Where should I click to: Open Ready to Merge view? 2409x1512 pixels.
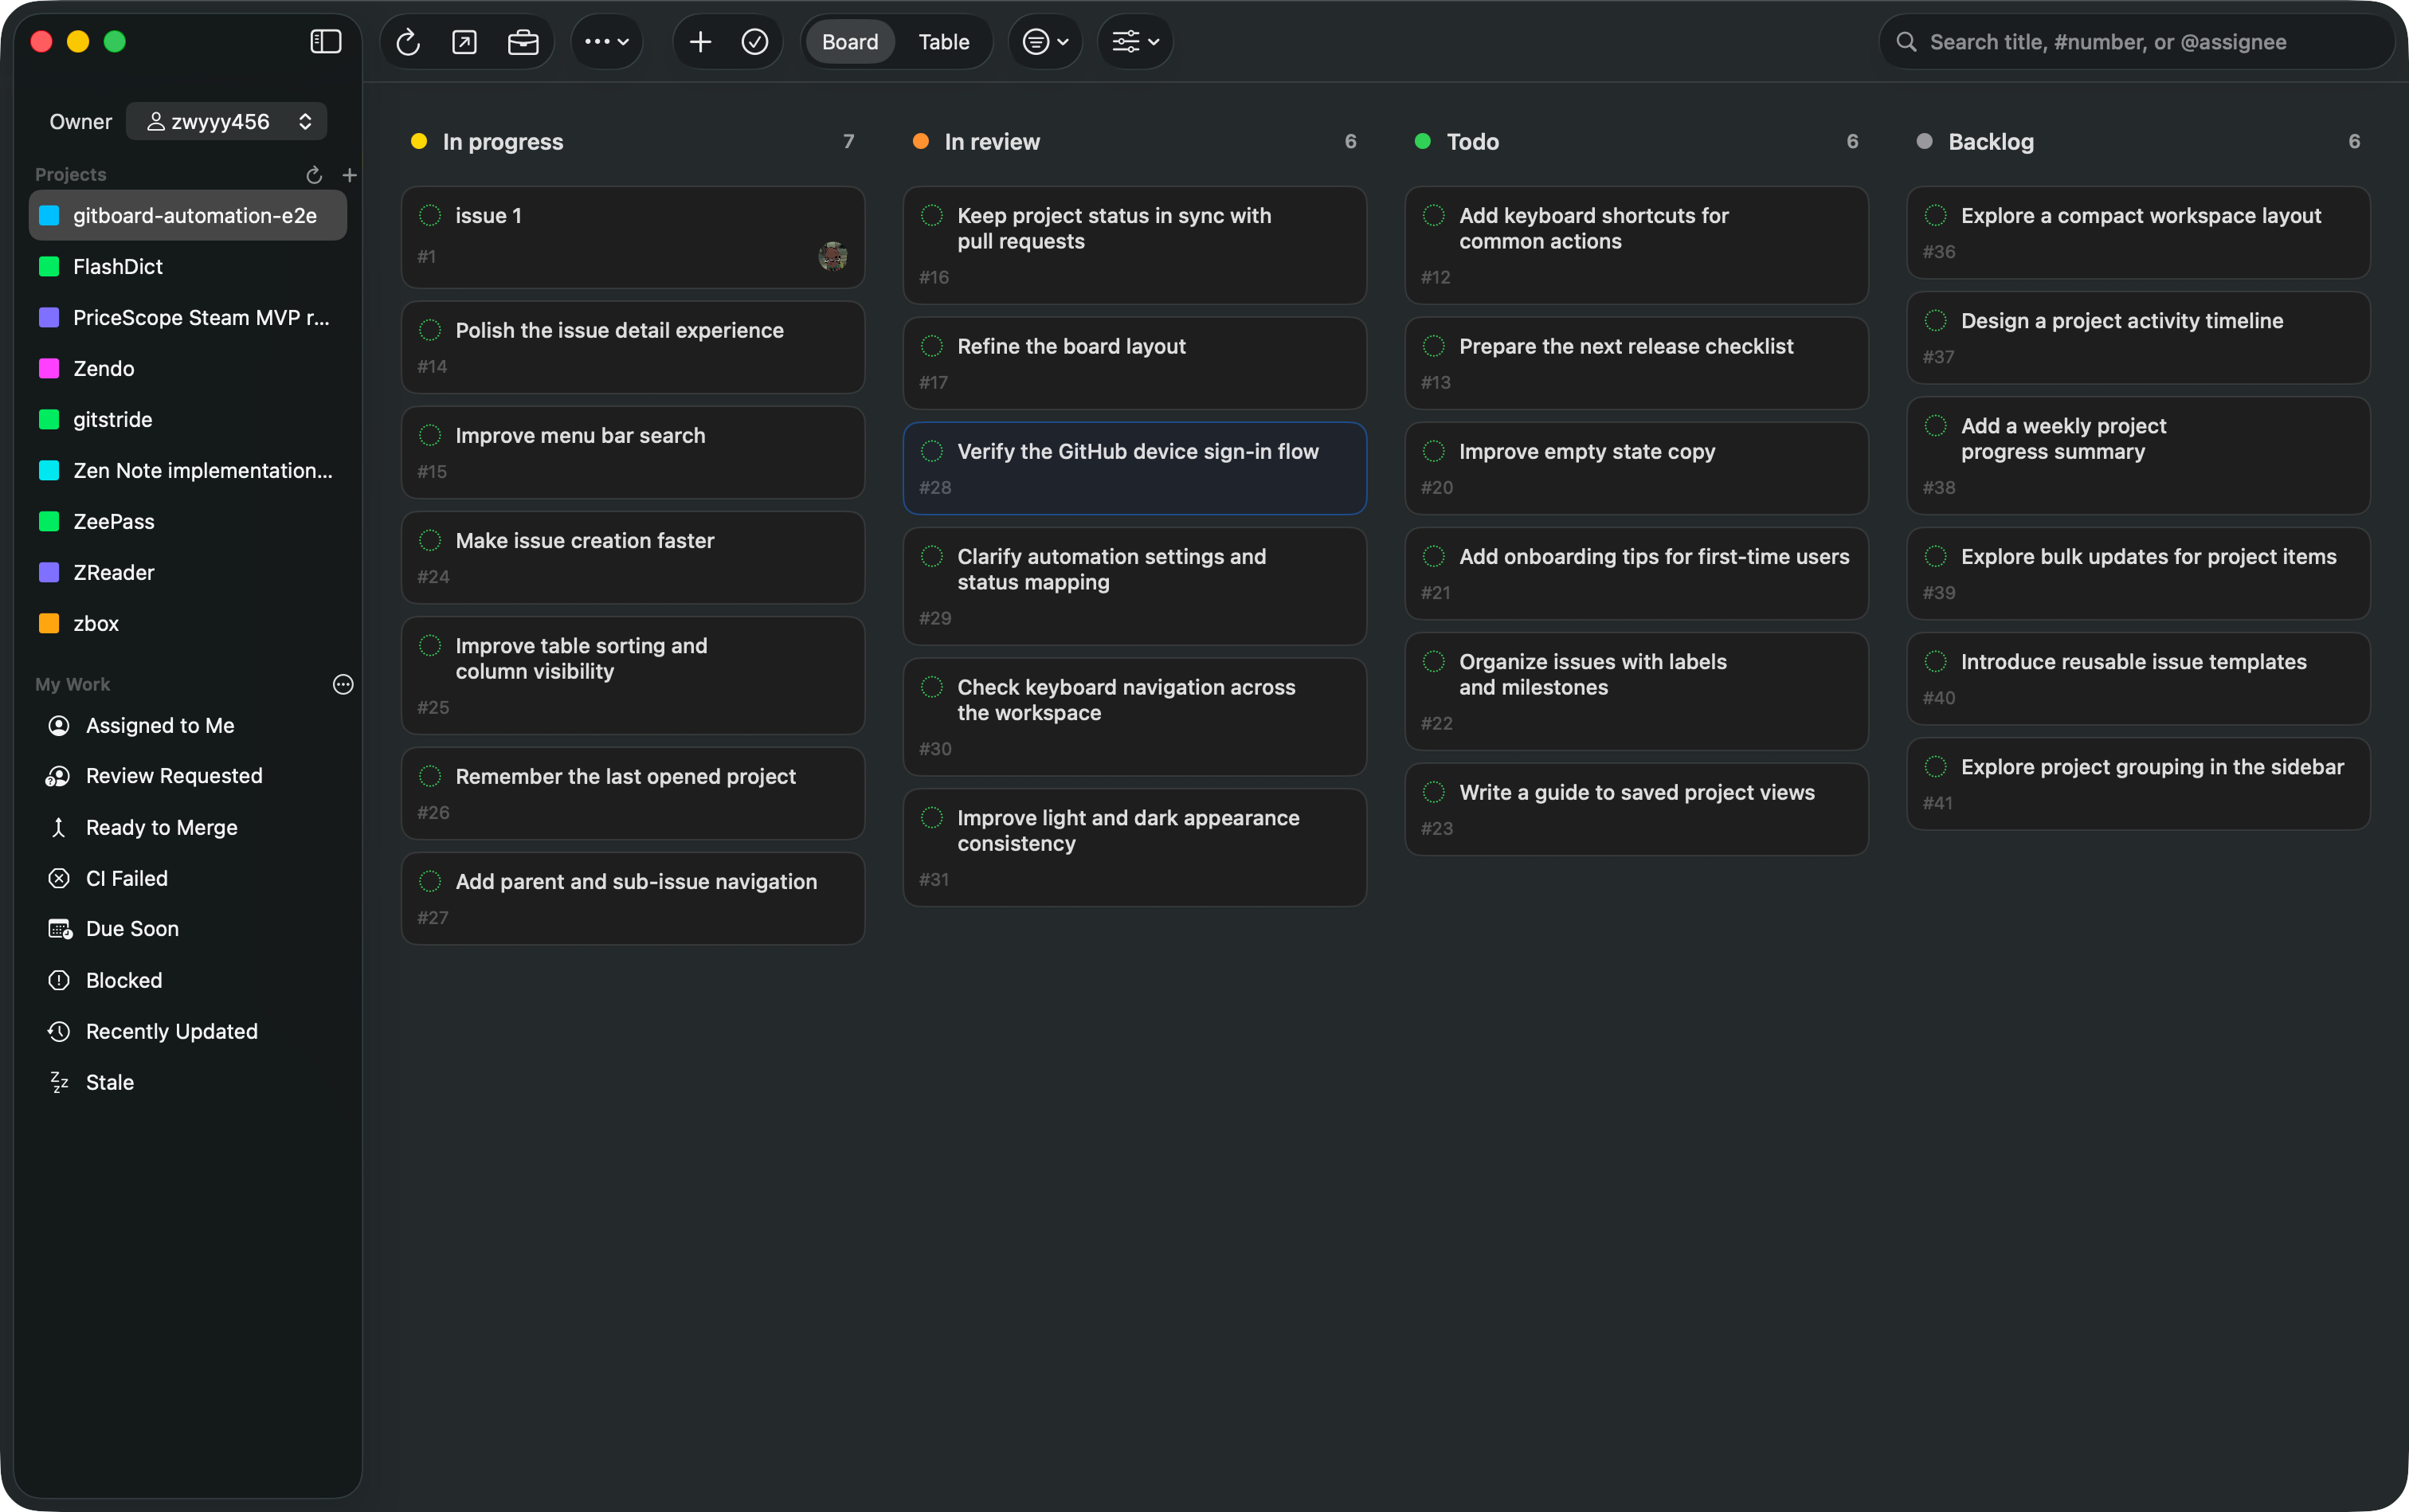pyautogui.click(x=188, y=828)
